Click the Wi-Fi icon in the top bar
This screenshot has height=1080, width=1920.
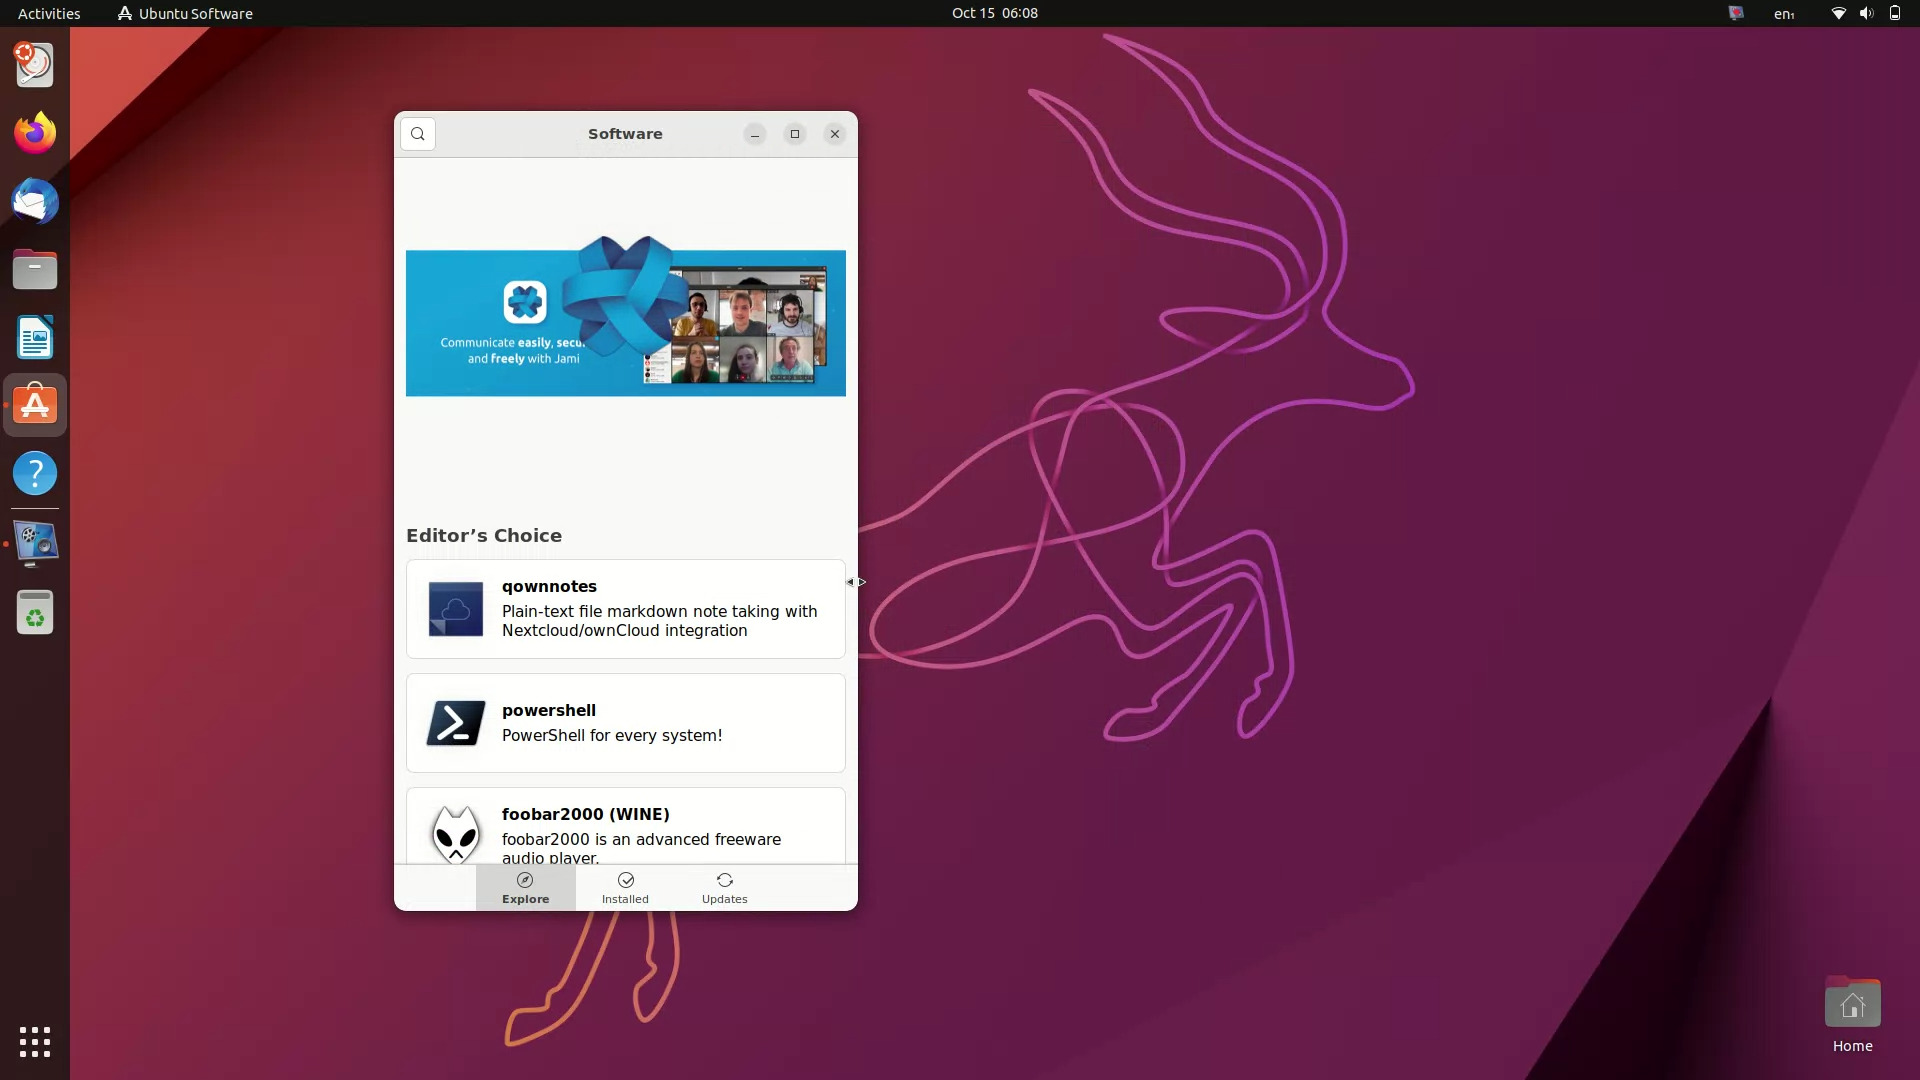[x=1837, y=13]
